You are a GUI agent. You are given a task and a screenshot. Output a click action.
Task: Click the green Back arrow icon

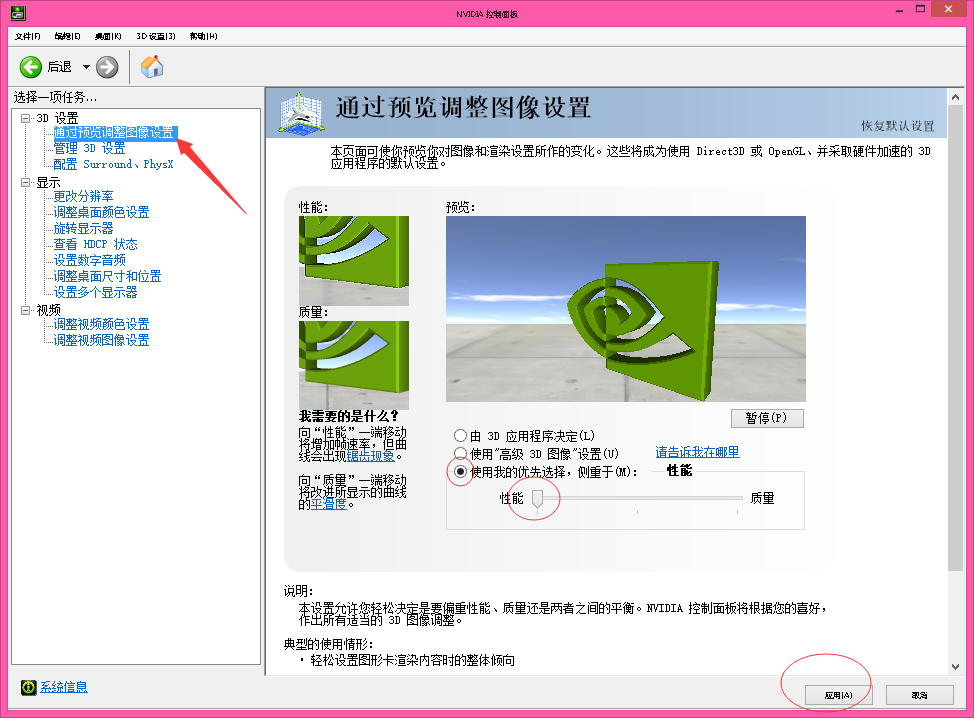pos(31,67)
